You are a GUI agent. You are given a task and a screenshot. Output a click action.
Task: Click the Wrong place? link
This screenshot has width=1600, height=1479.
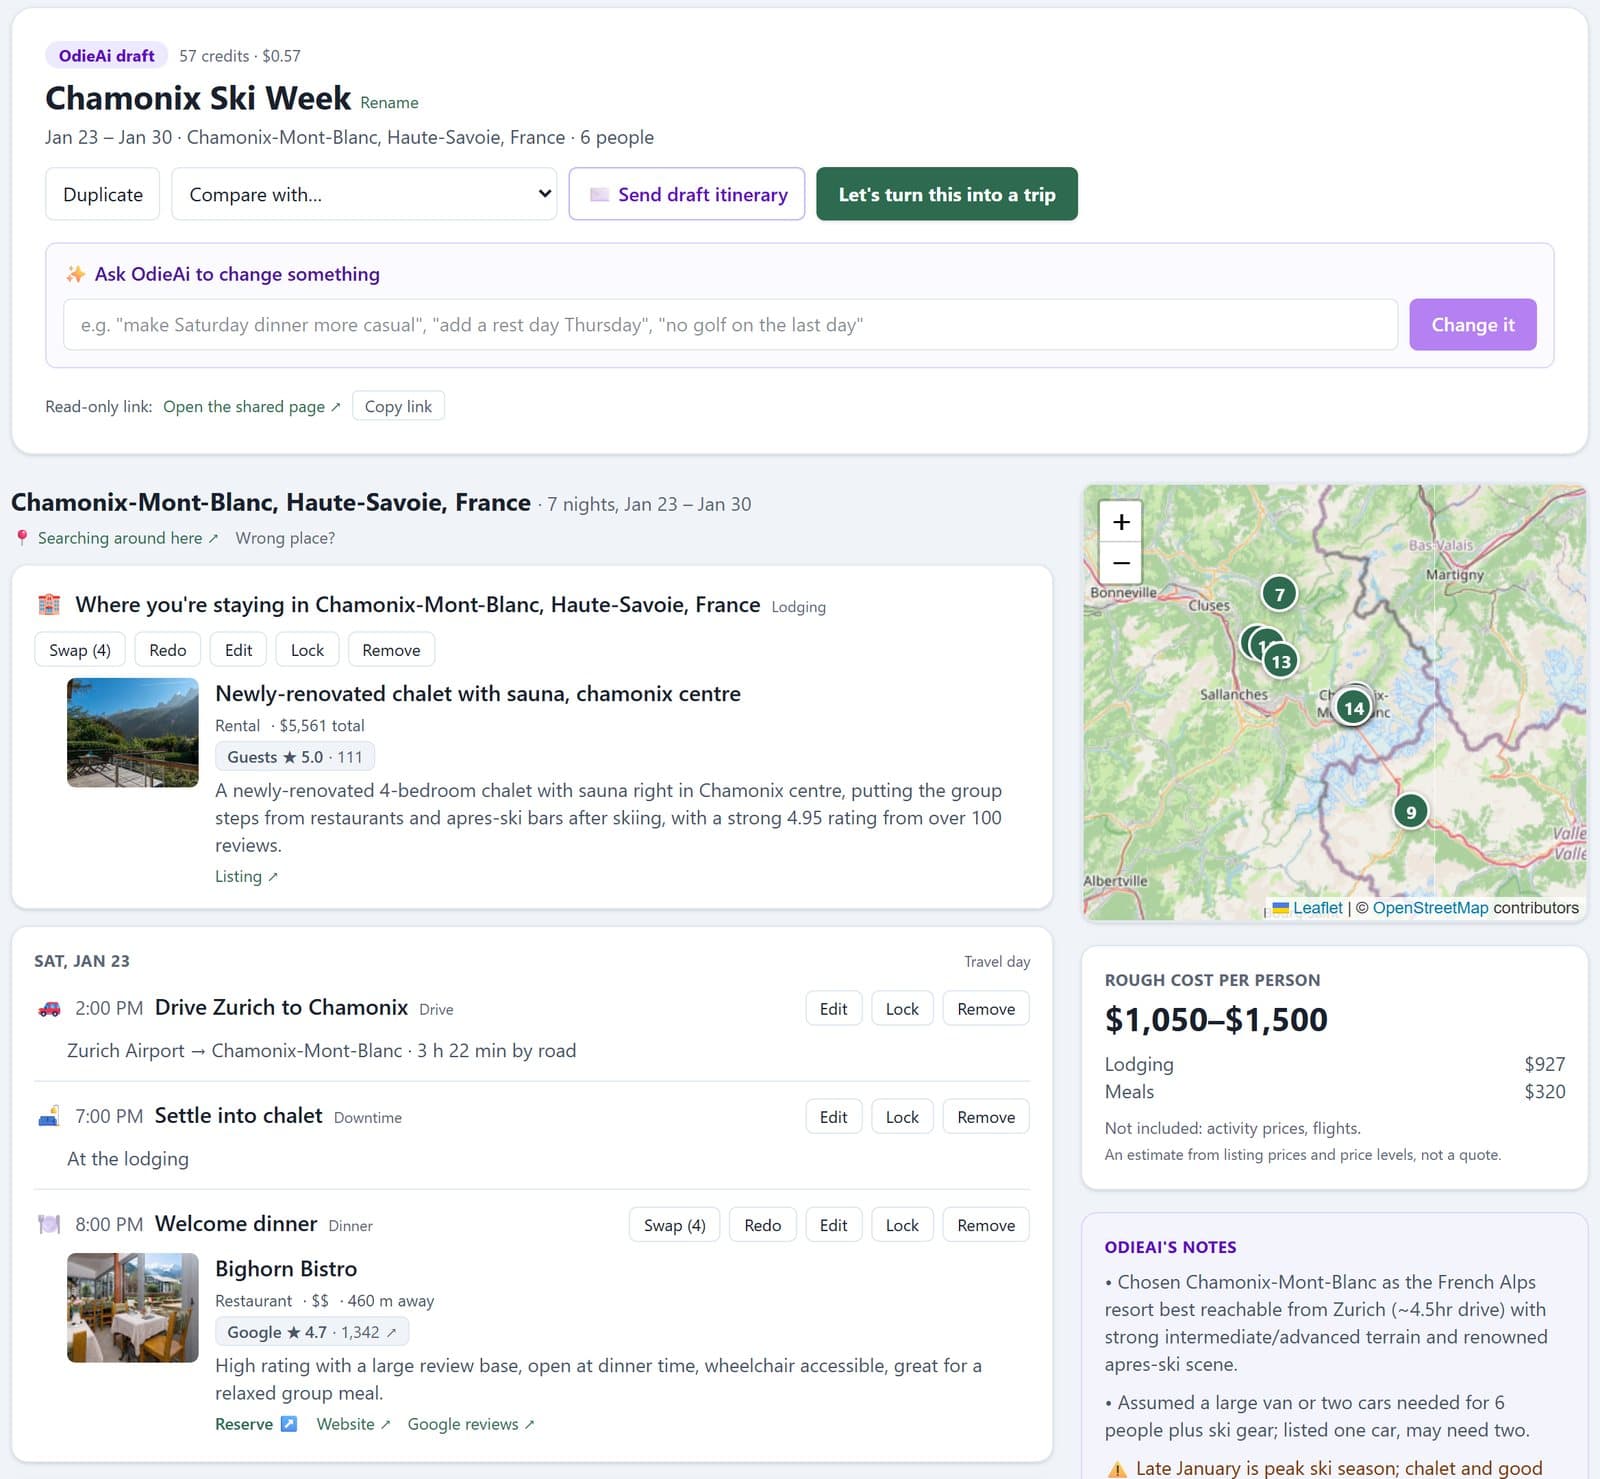[x=285, y=538]
